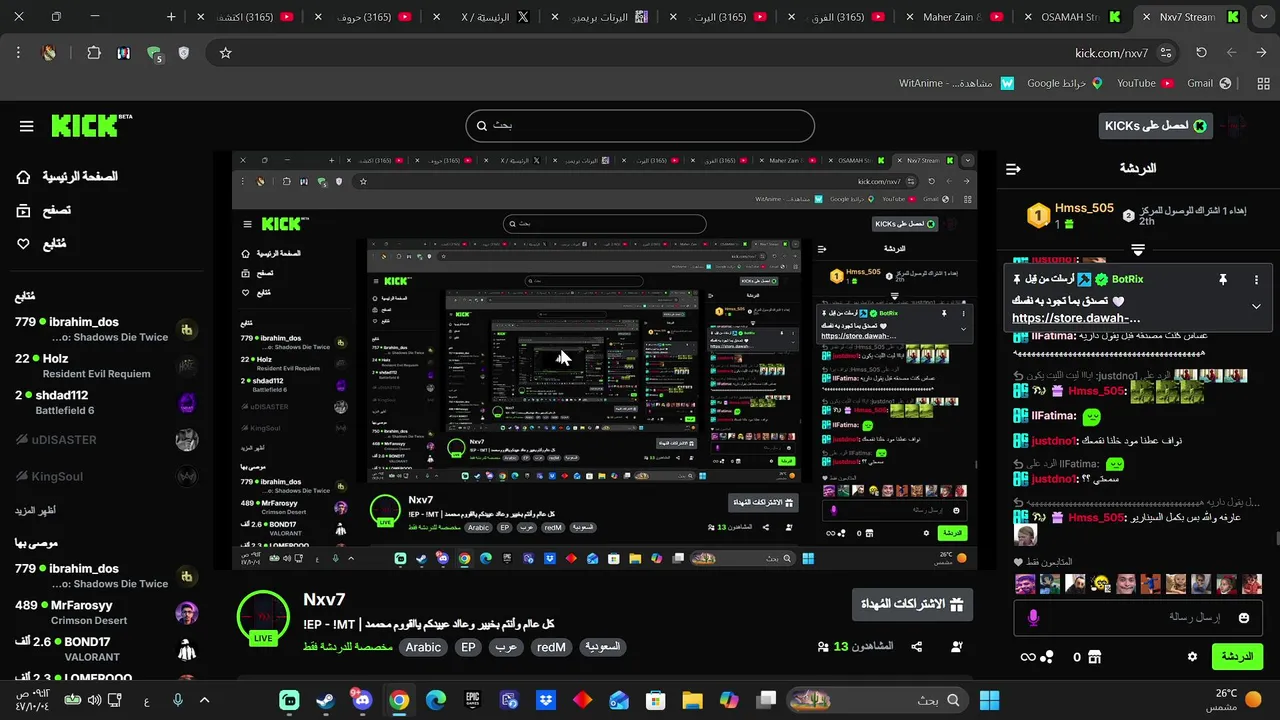Click the purple microphone chat icon
The image size is (1280, 720).
click(1033, 618)
